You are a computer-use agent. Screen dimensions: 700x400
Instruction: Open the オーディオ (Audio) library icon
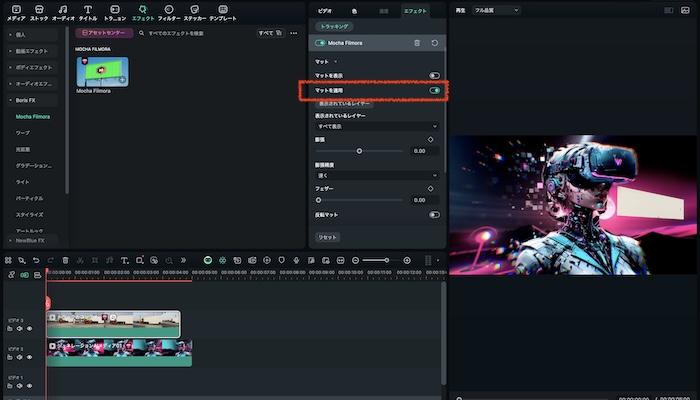coord(62,10)
